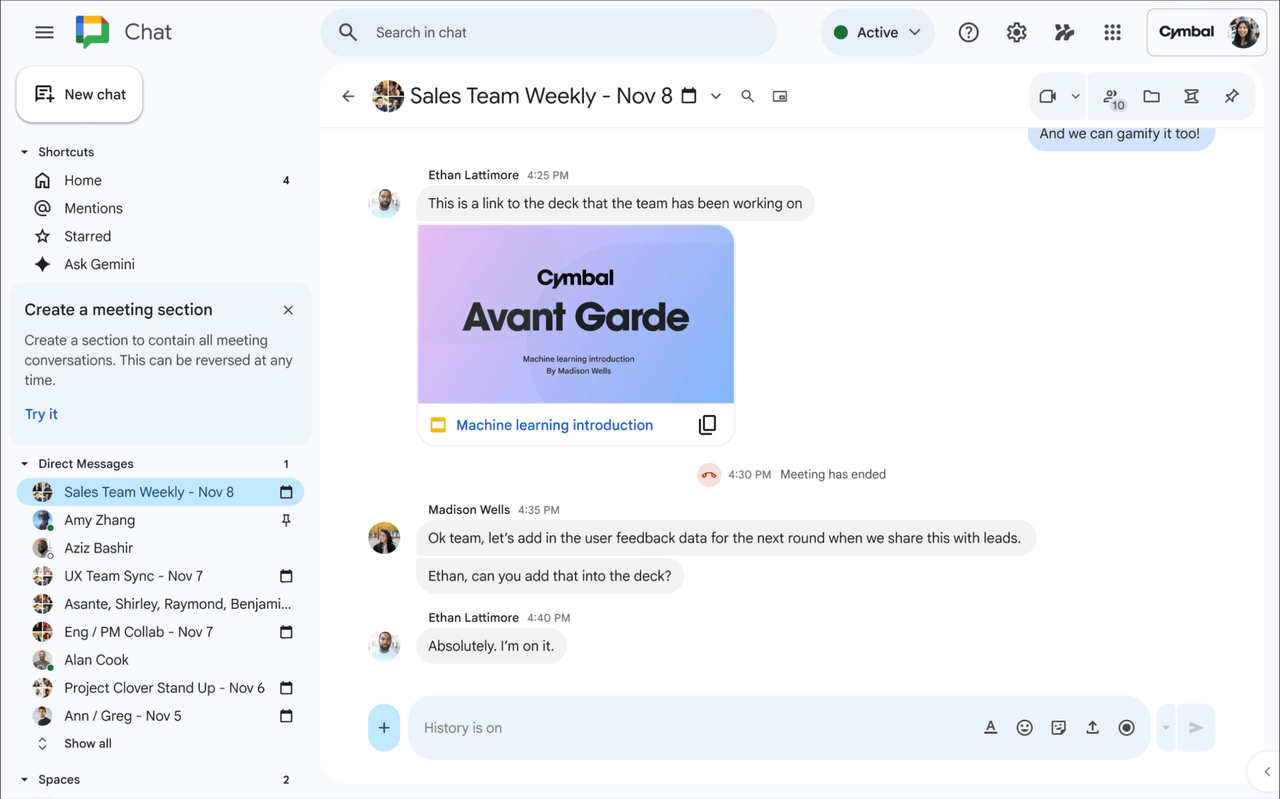Viewport: 1280px width, 799px height.
Task: Open text formatting options in the compose bar
Action: [990, 727]
